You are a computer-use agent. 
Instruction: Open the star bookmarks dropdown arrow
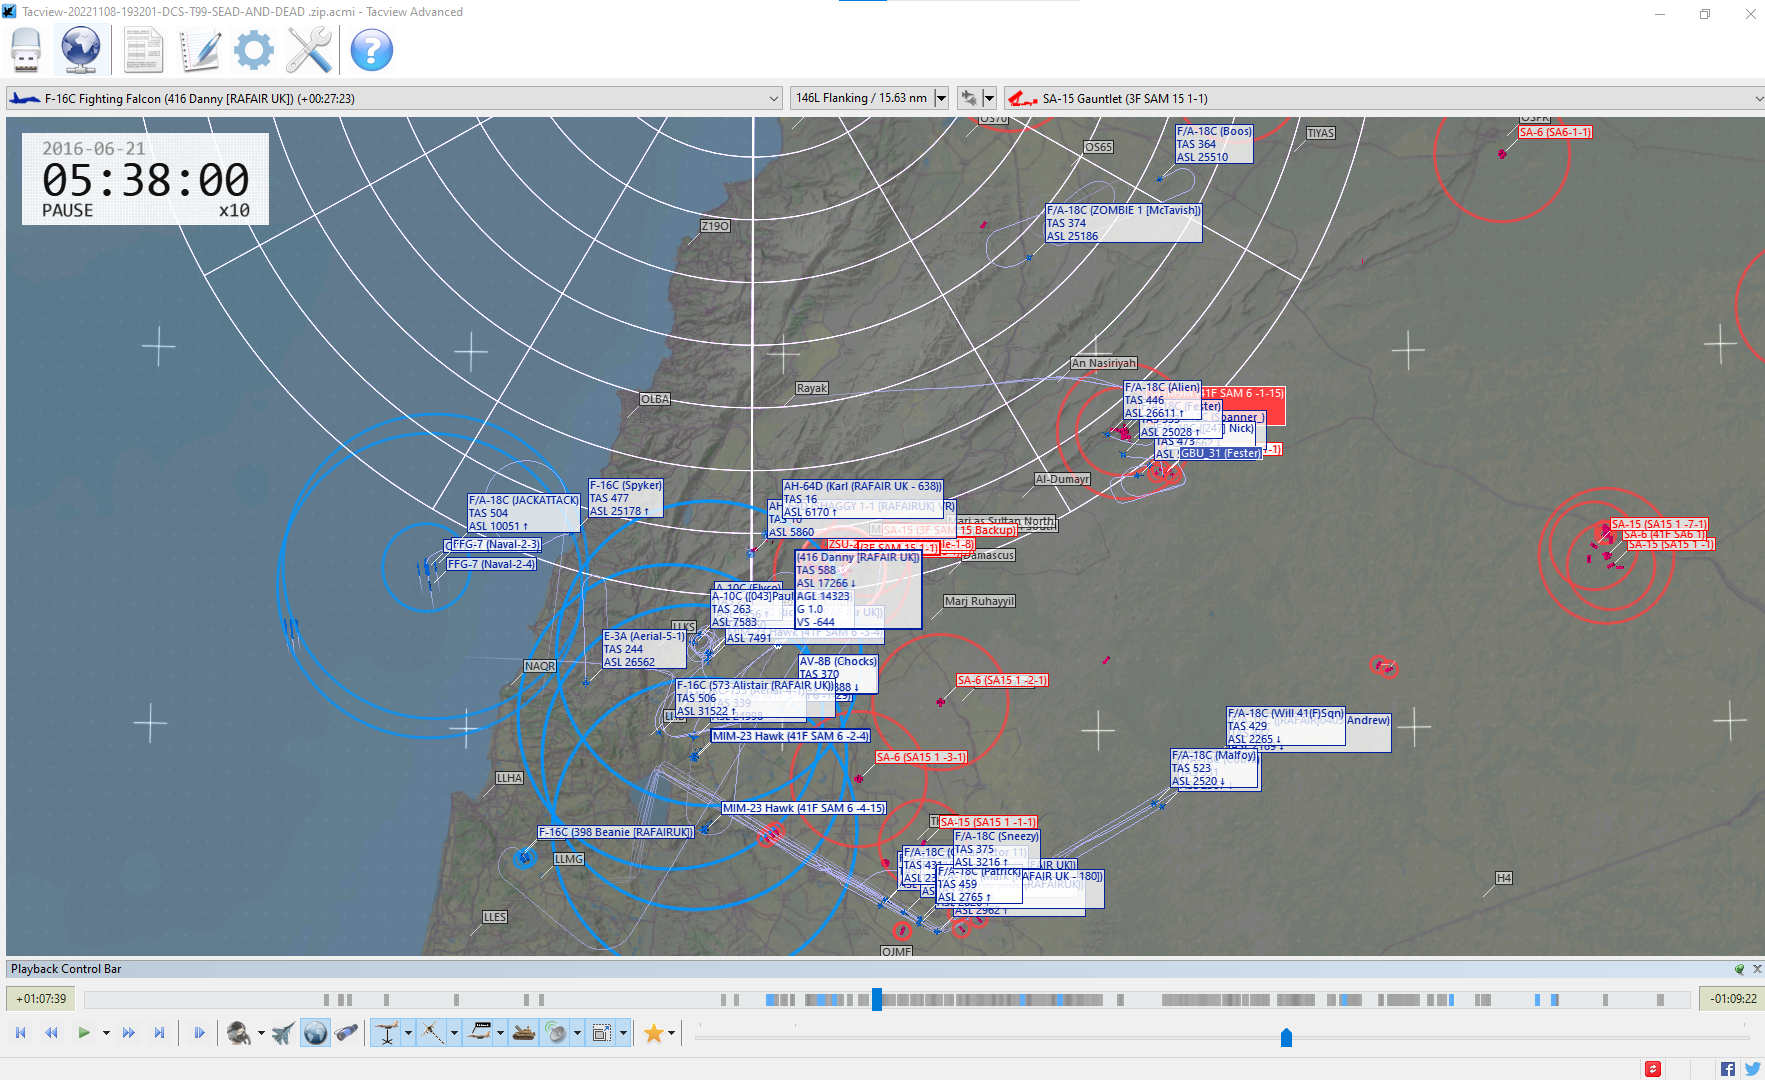[x=672, y=1033]
